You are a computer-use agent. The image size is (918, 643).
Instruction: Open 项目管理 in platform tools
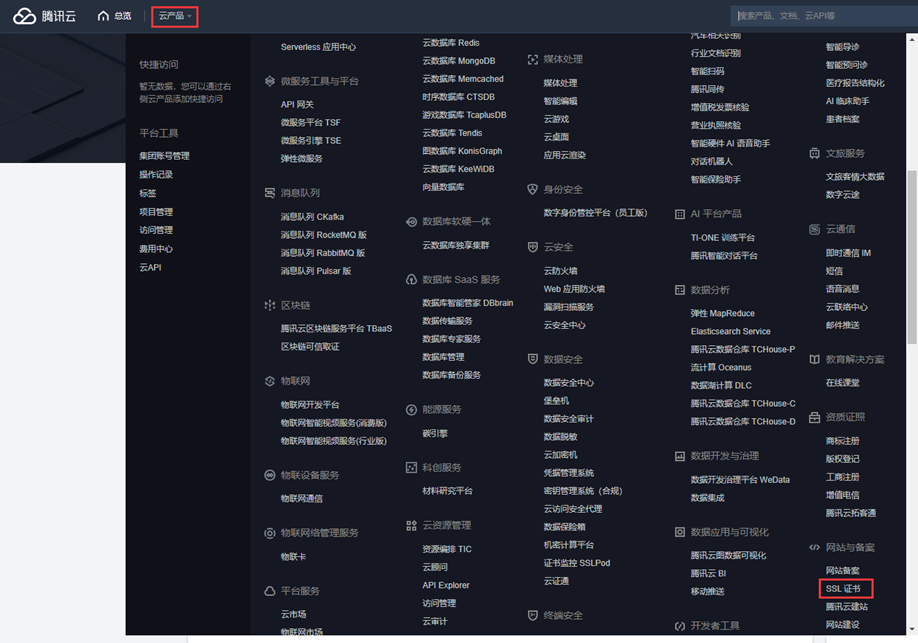[156, 212]
